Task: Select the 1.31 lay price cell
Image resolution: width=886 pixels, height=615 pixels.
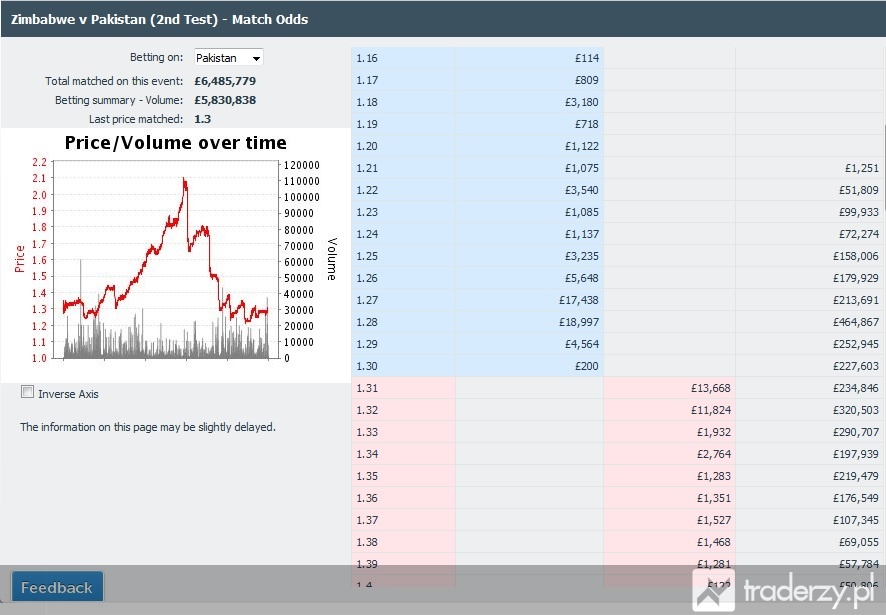Action: pos(403,388)
